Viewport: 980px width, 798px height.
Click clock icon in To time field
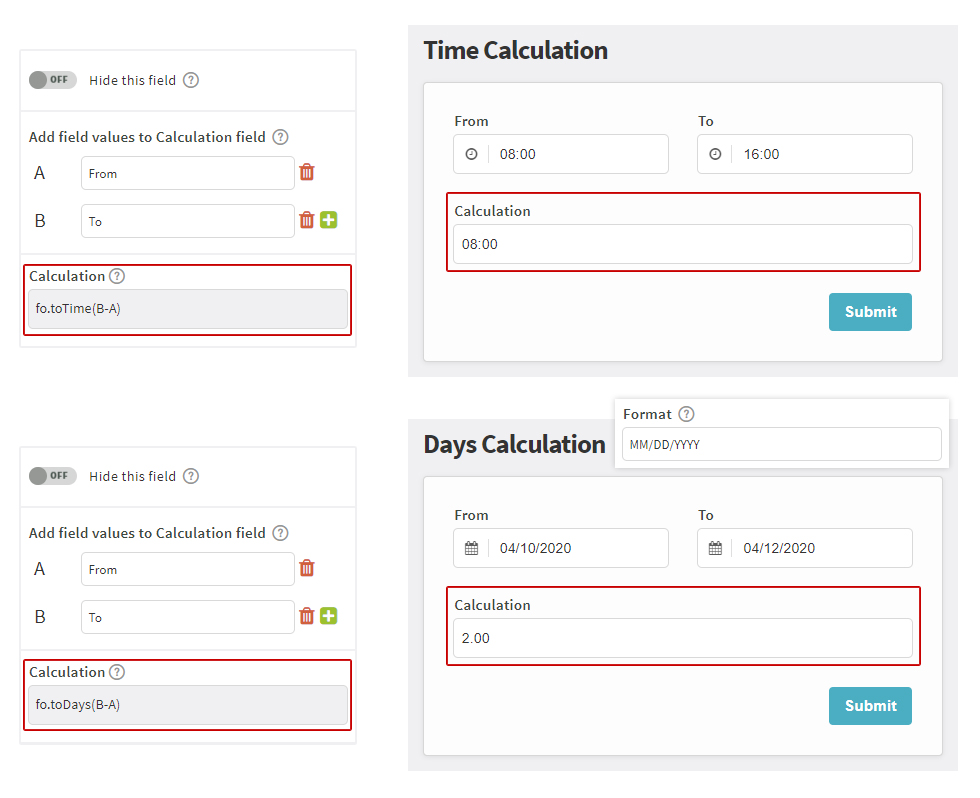click(x=715, y=154)
